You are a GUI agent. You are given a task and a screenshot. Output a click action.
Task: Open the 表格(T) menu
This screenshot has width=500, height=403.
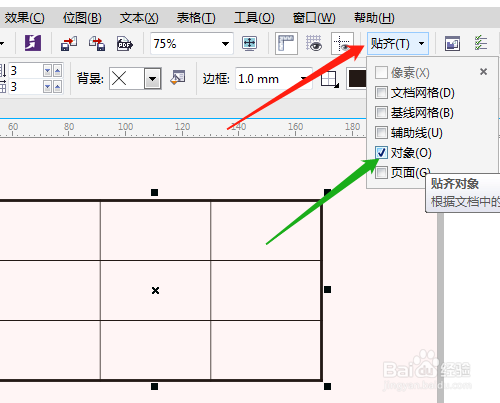point(196,17)
